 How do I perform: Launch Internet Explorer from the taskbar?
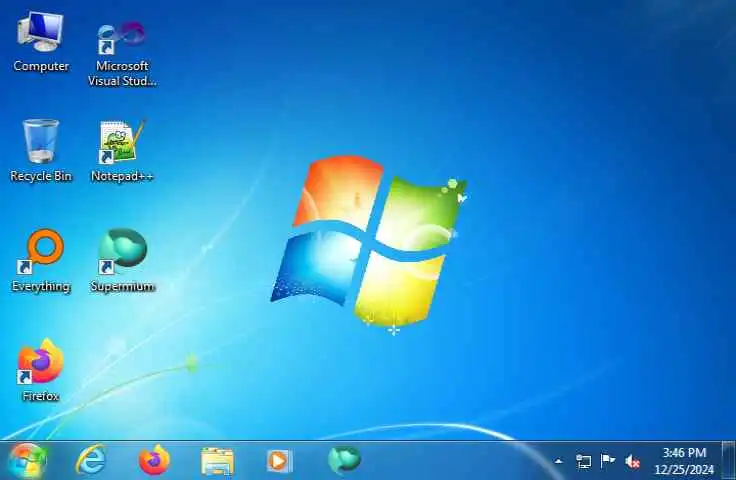91,461
